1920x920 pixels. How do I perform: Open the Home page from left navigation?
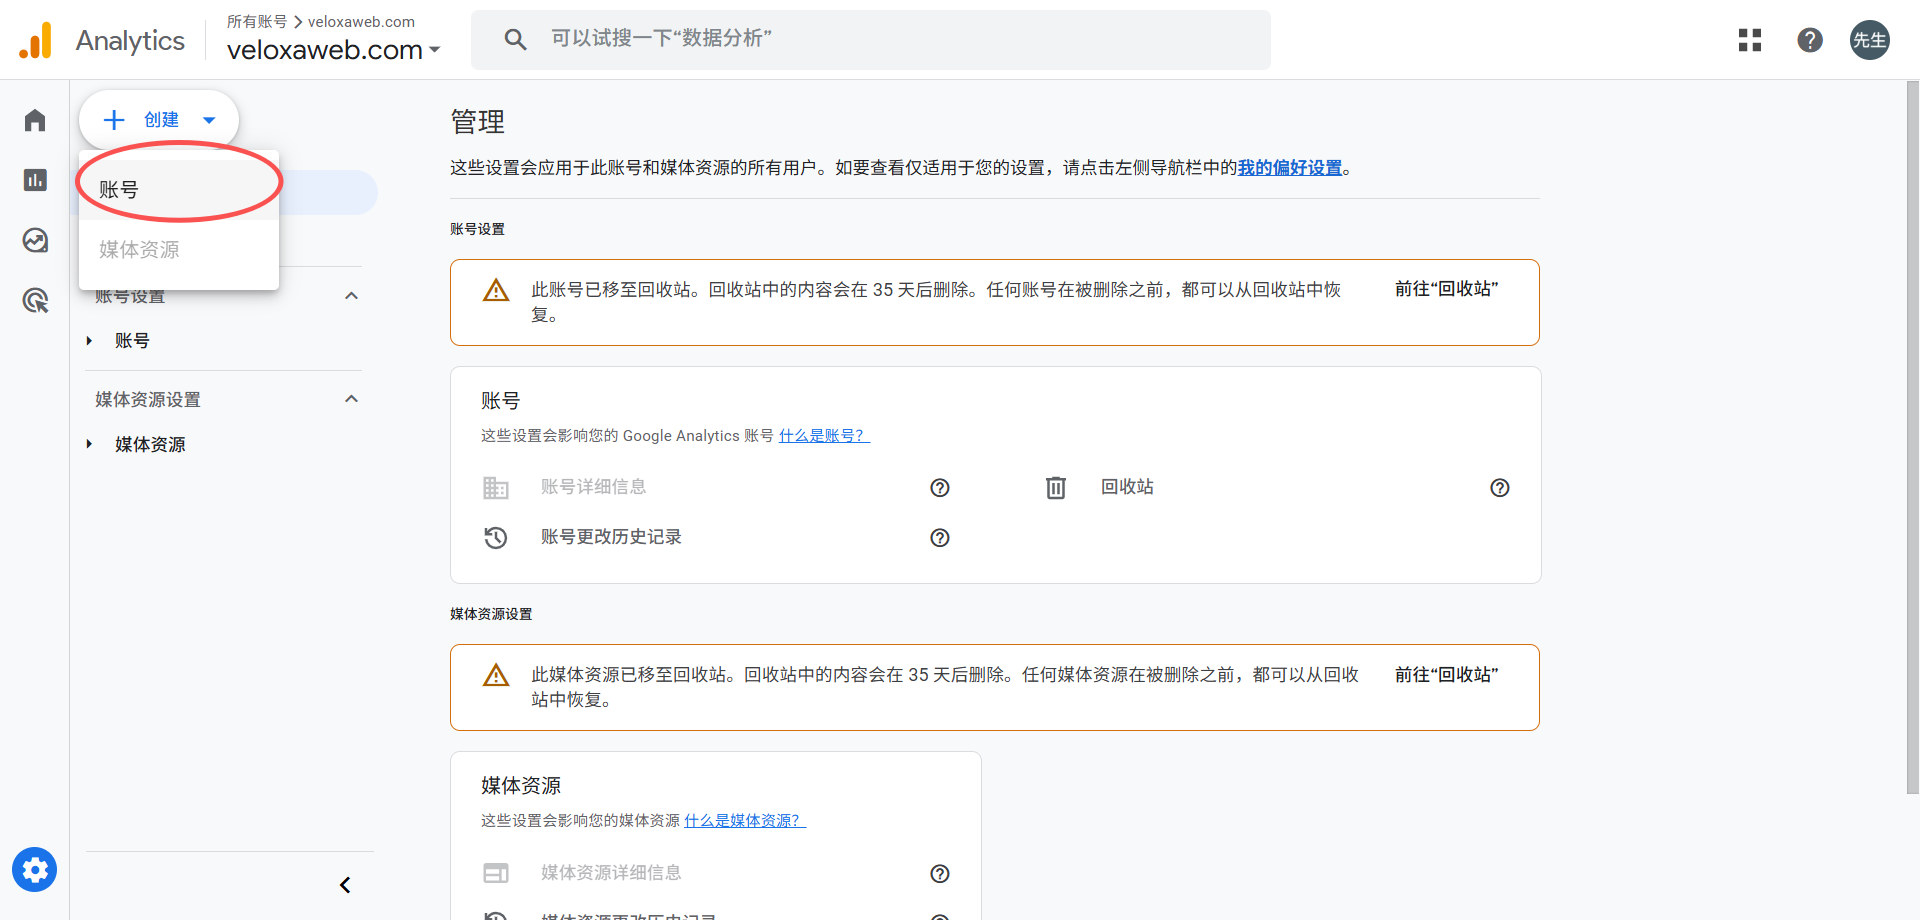pos(34,120)
